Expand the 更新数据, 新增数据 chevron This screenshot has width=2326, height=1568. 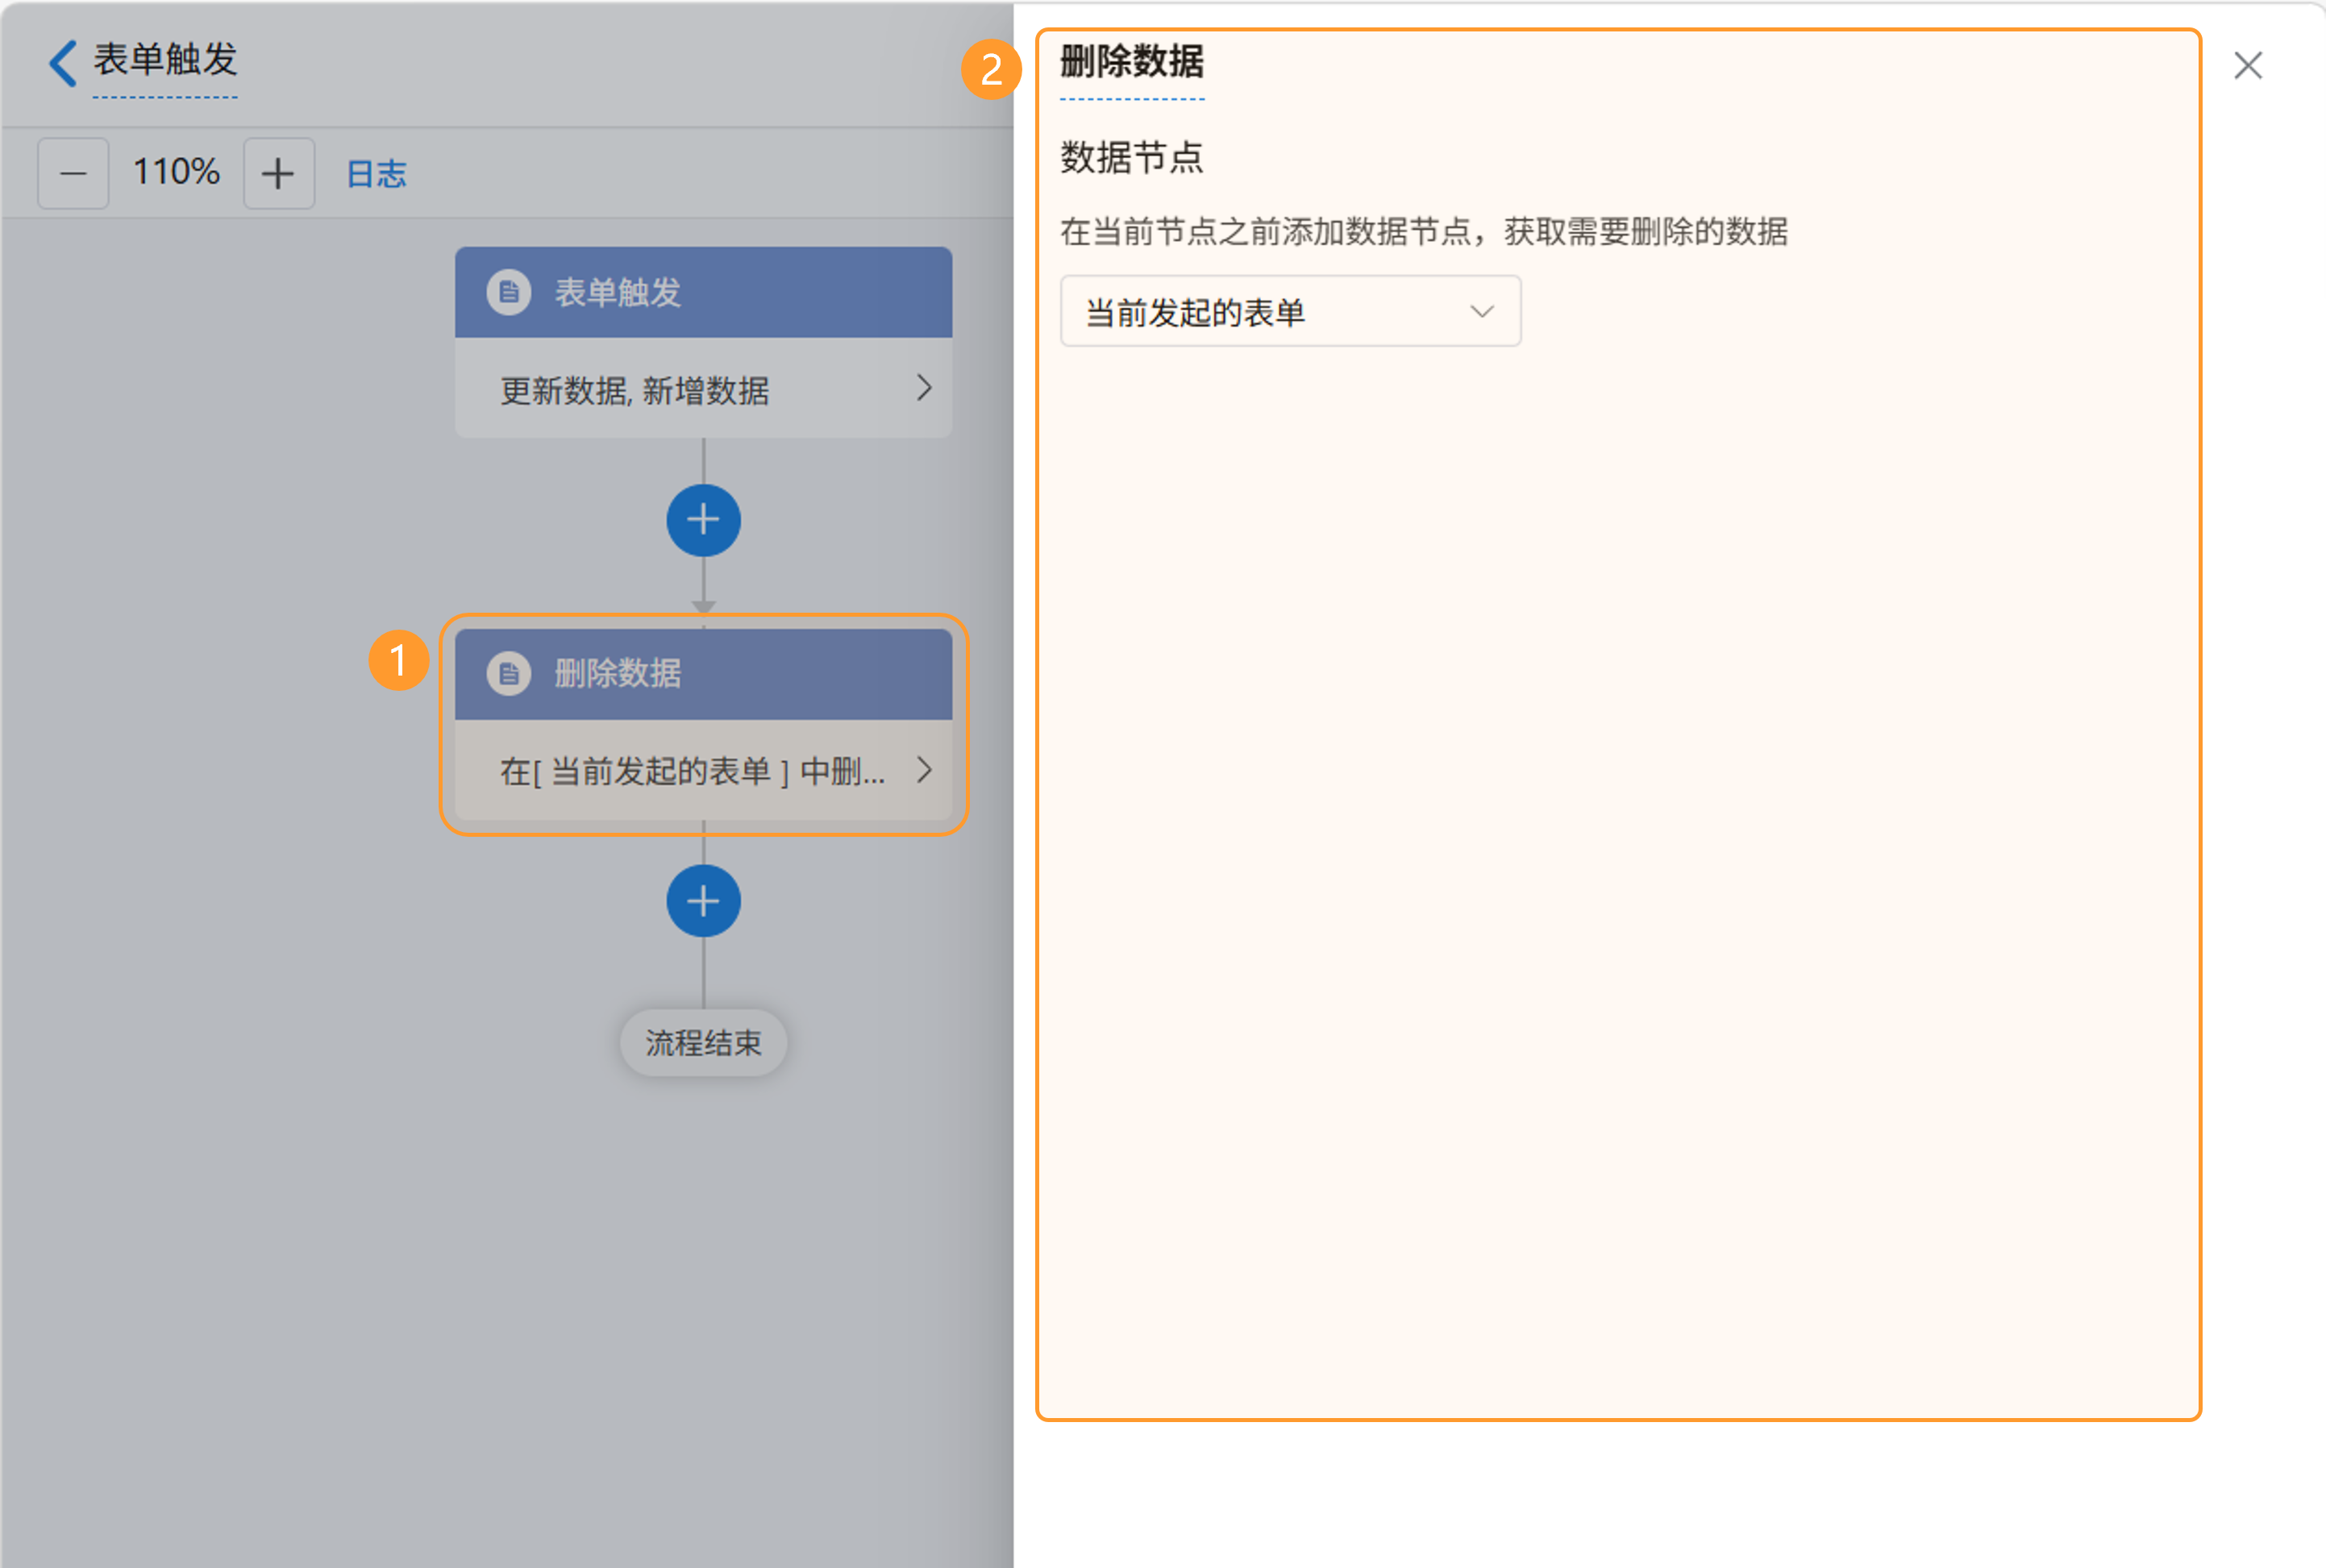924,388
